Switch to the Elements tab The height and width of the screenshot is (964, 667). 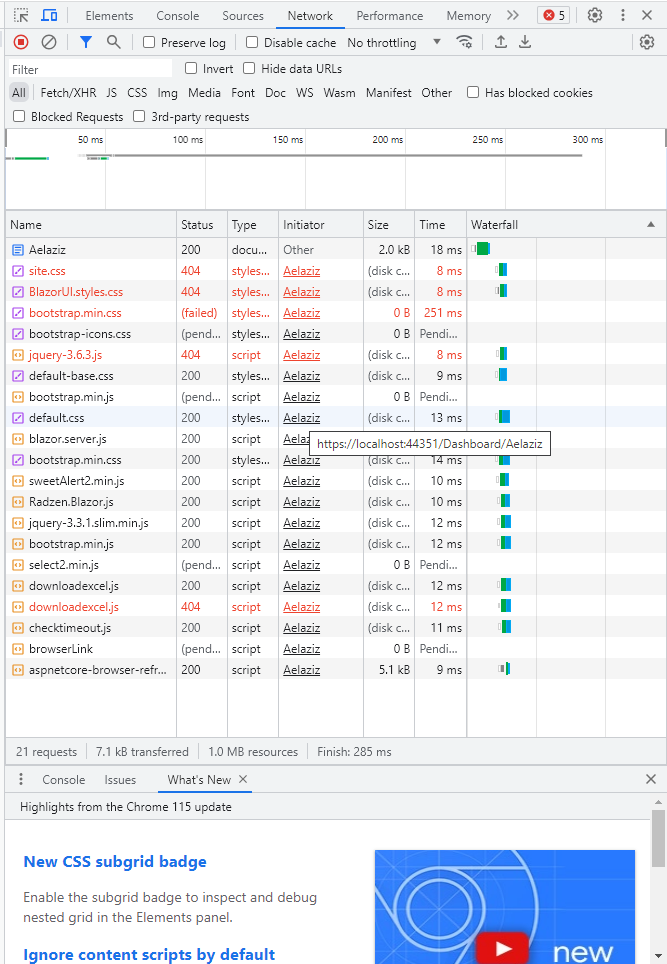point(109,15)
